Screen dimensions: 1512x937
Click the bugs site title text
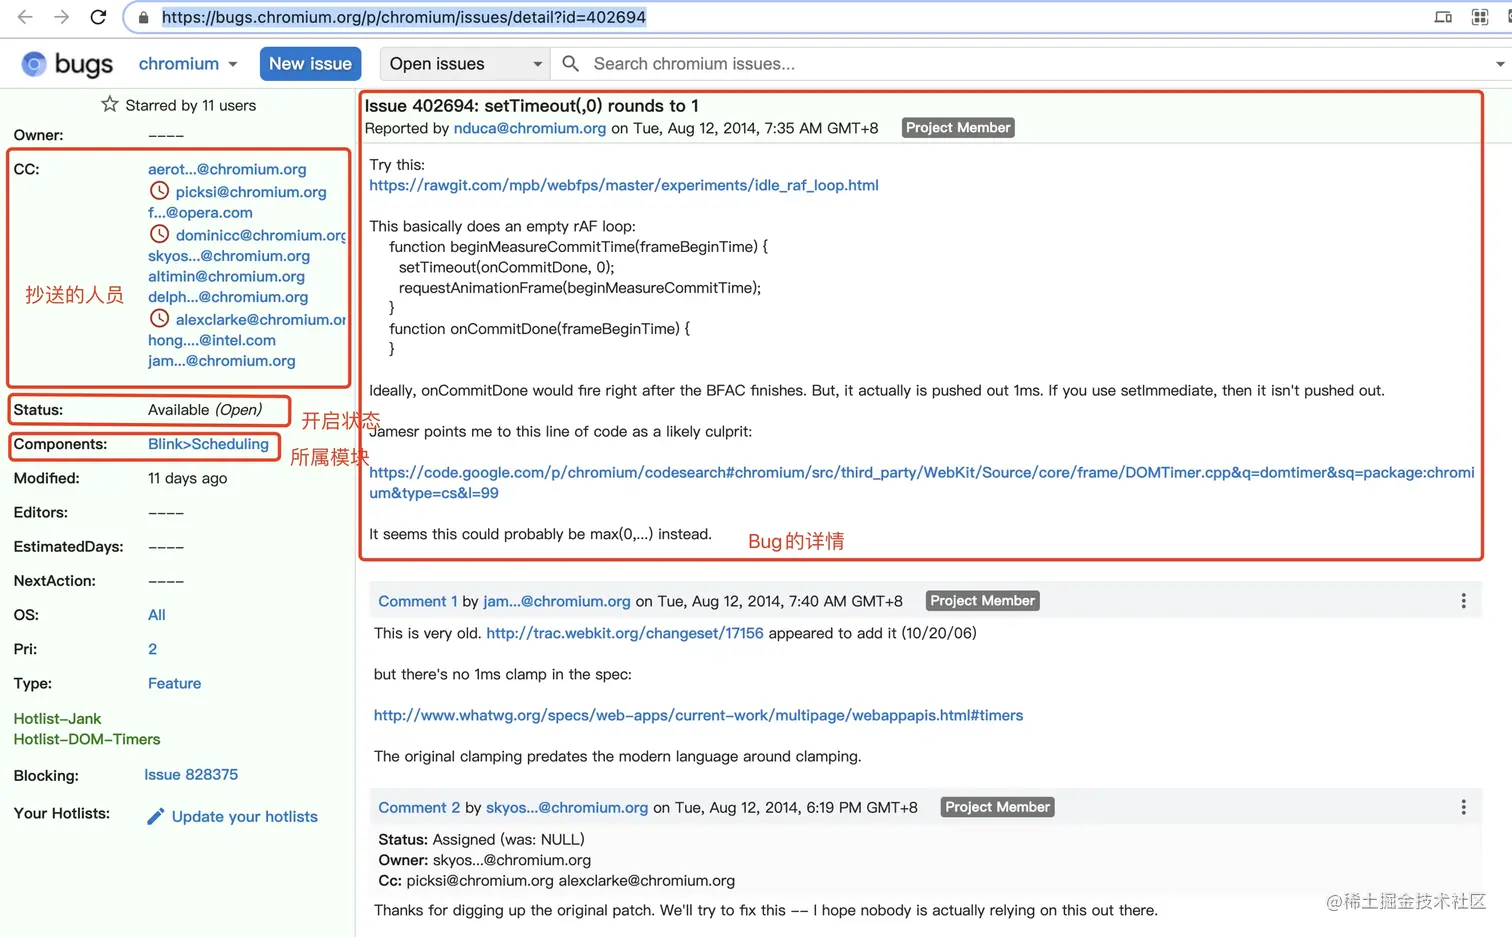click(x=84, y=65)
